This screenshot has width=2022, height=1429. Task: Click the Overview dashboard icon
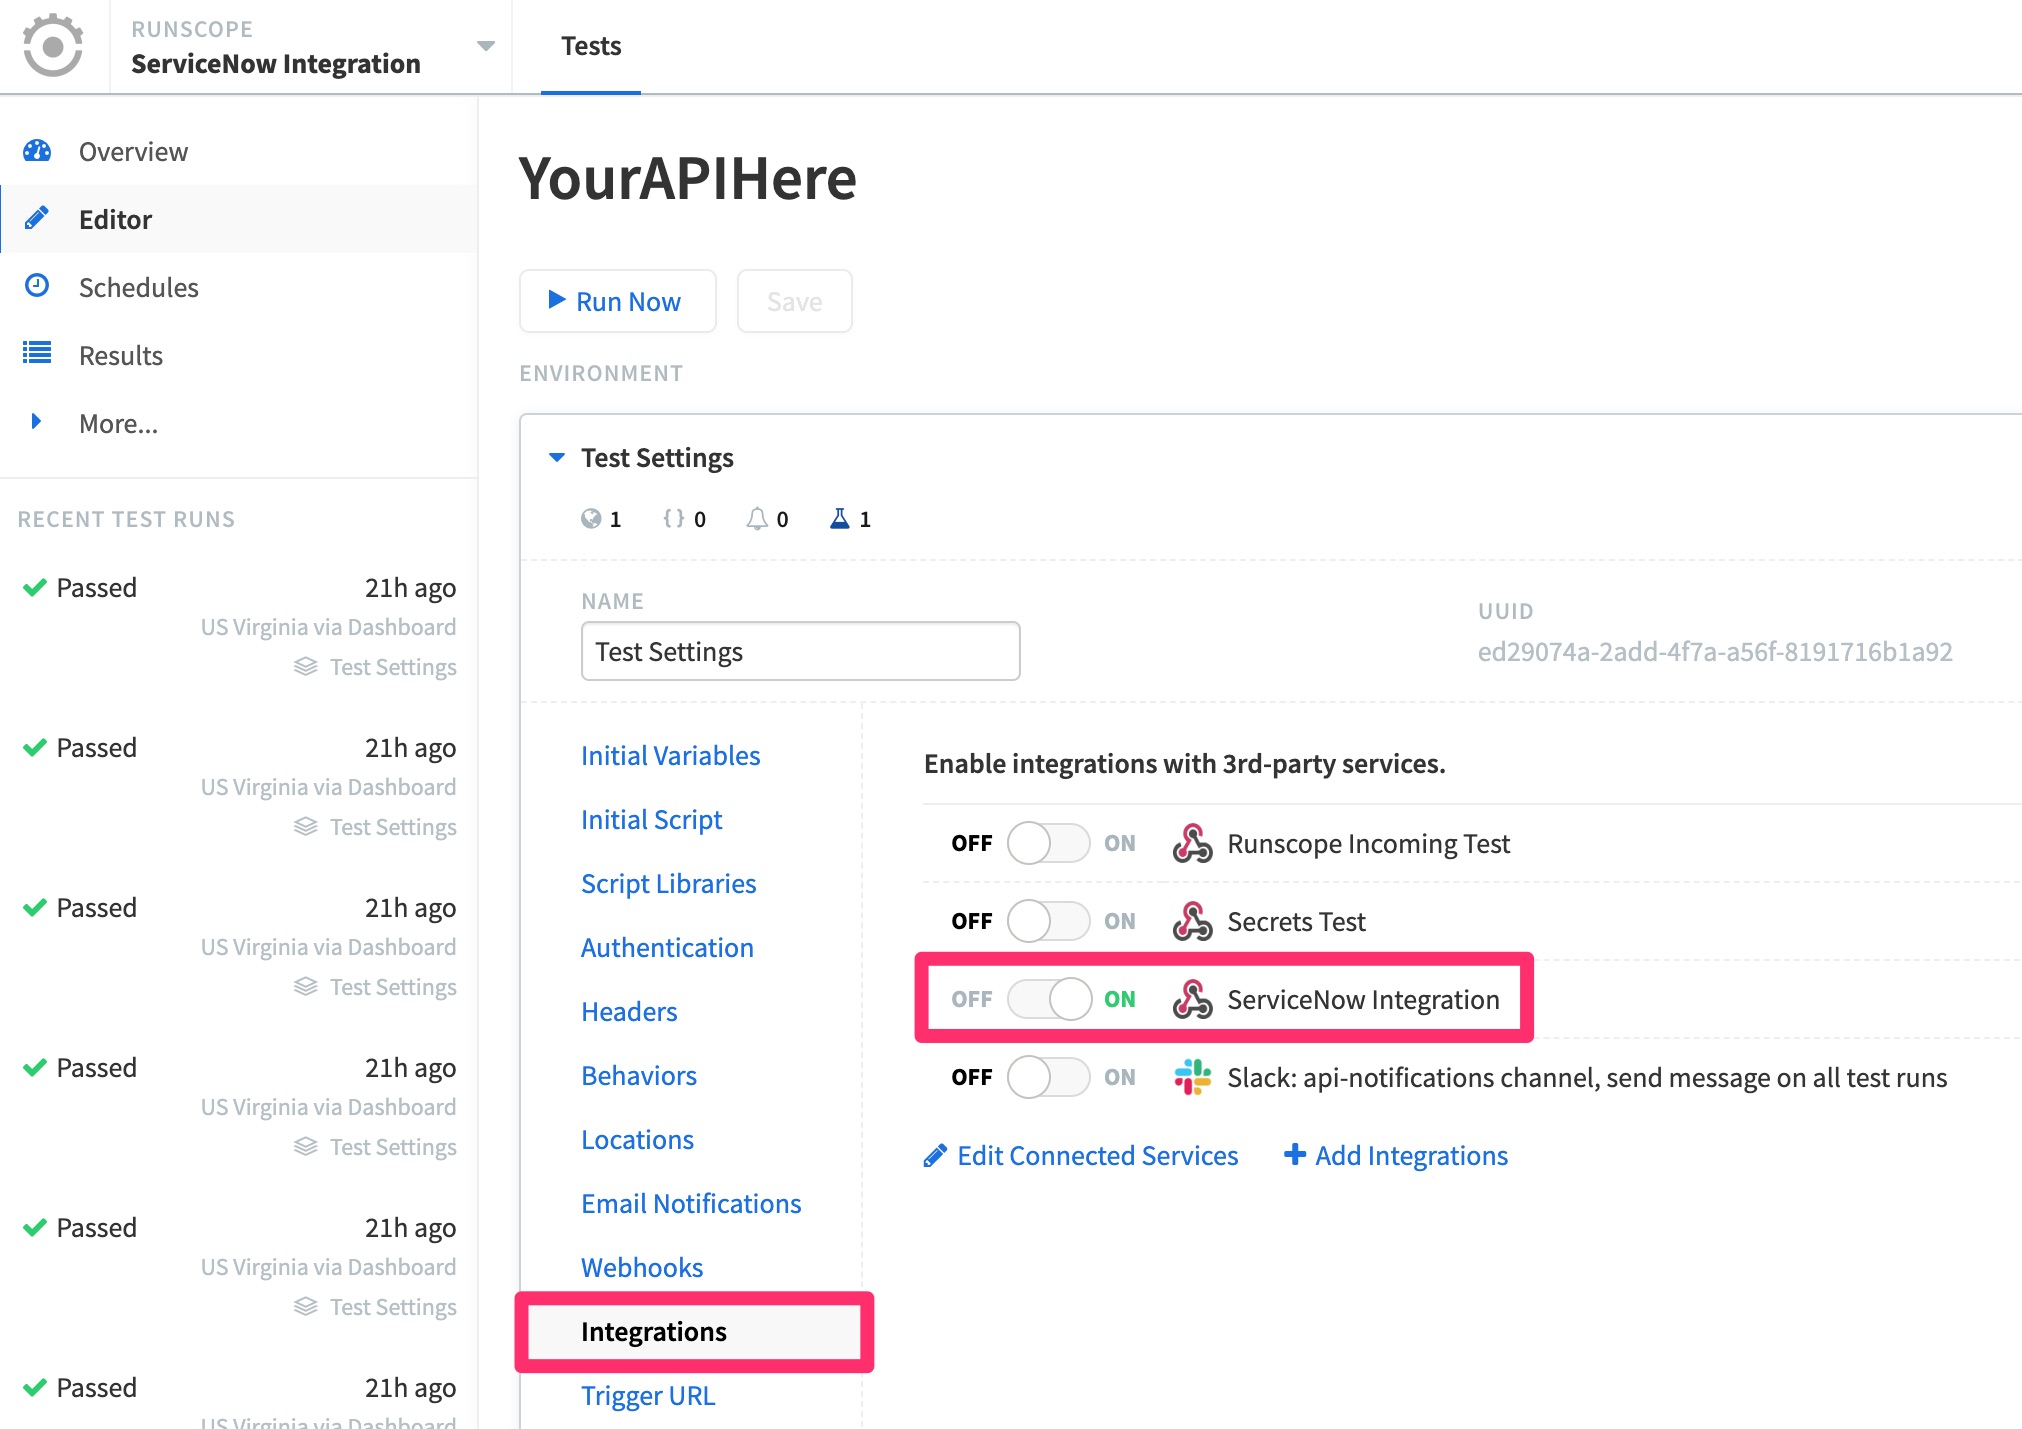(x=37, y=150)
